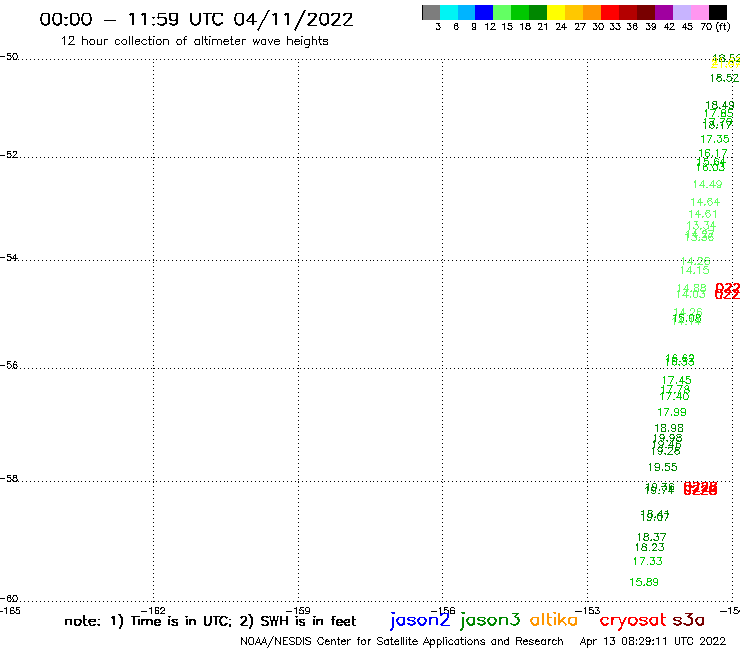Screen dimensions: 740x650
Task: Click the wave height value 14.15
Action: point(695,270)
